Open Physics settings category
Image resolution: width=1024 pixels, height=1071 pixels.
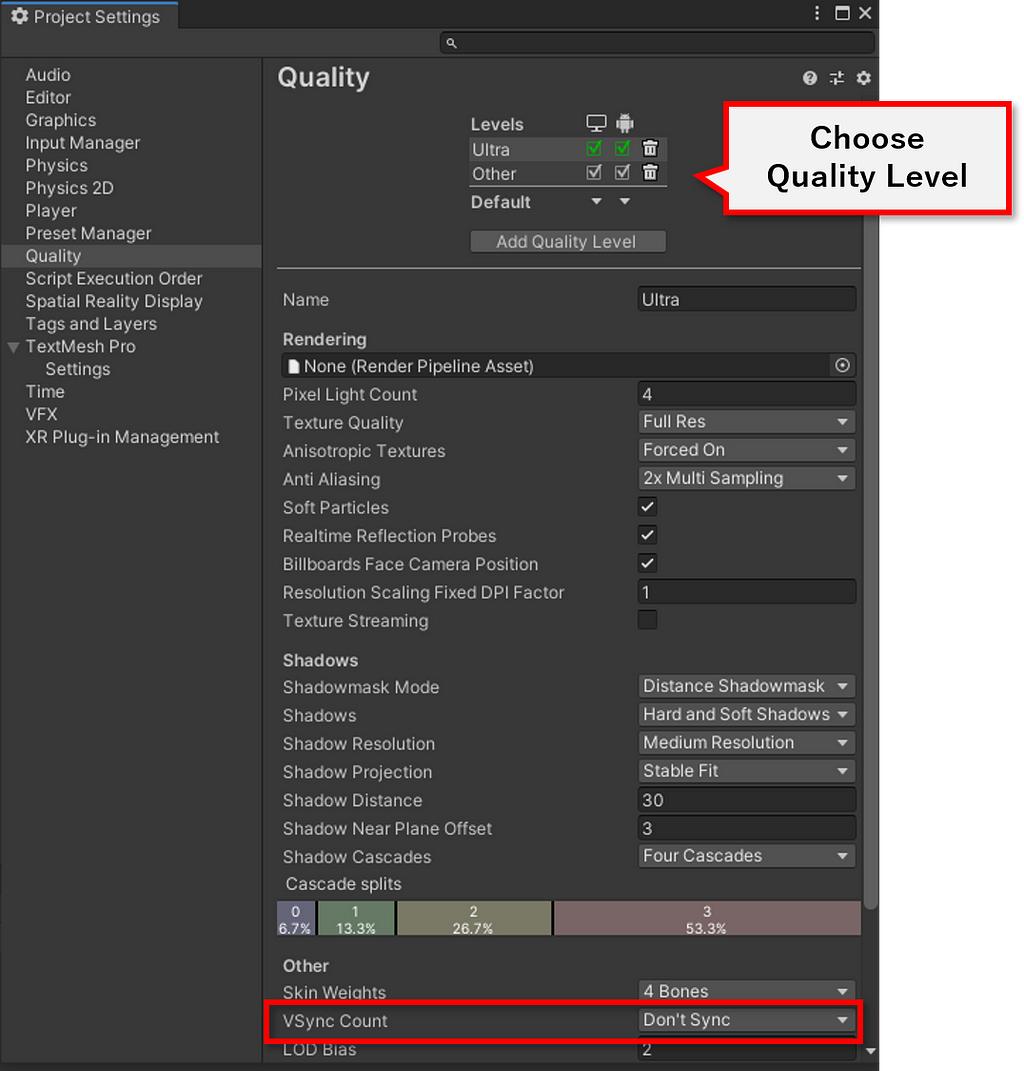tap(57, 165)
